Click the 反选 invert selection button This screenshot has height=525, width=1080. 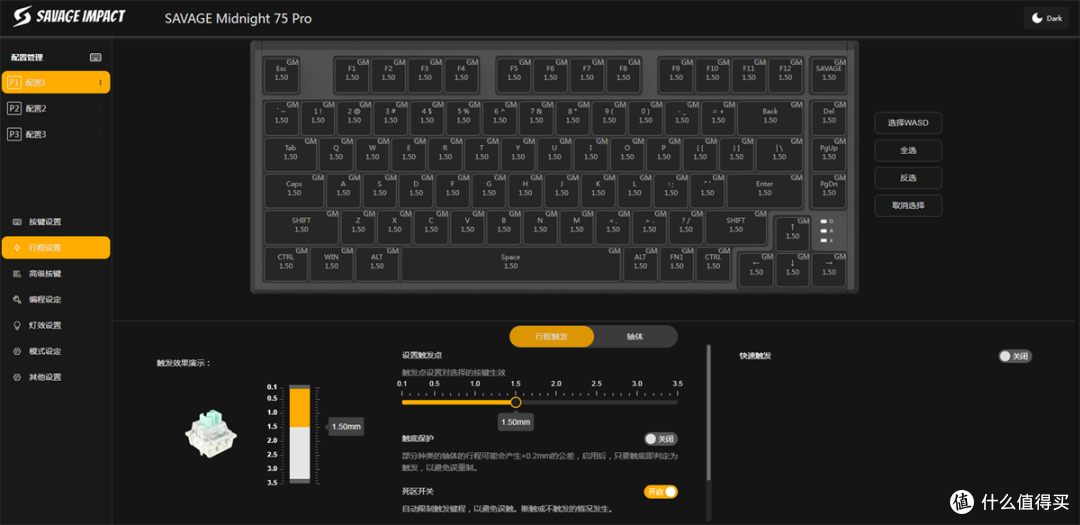pyautogui.click(x=908, y=178)
